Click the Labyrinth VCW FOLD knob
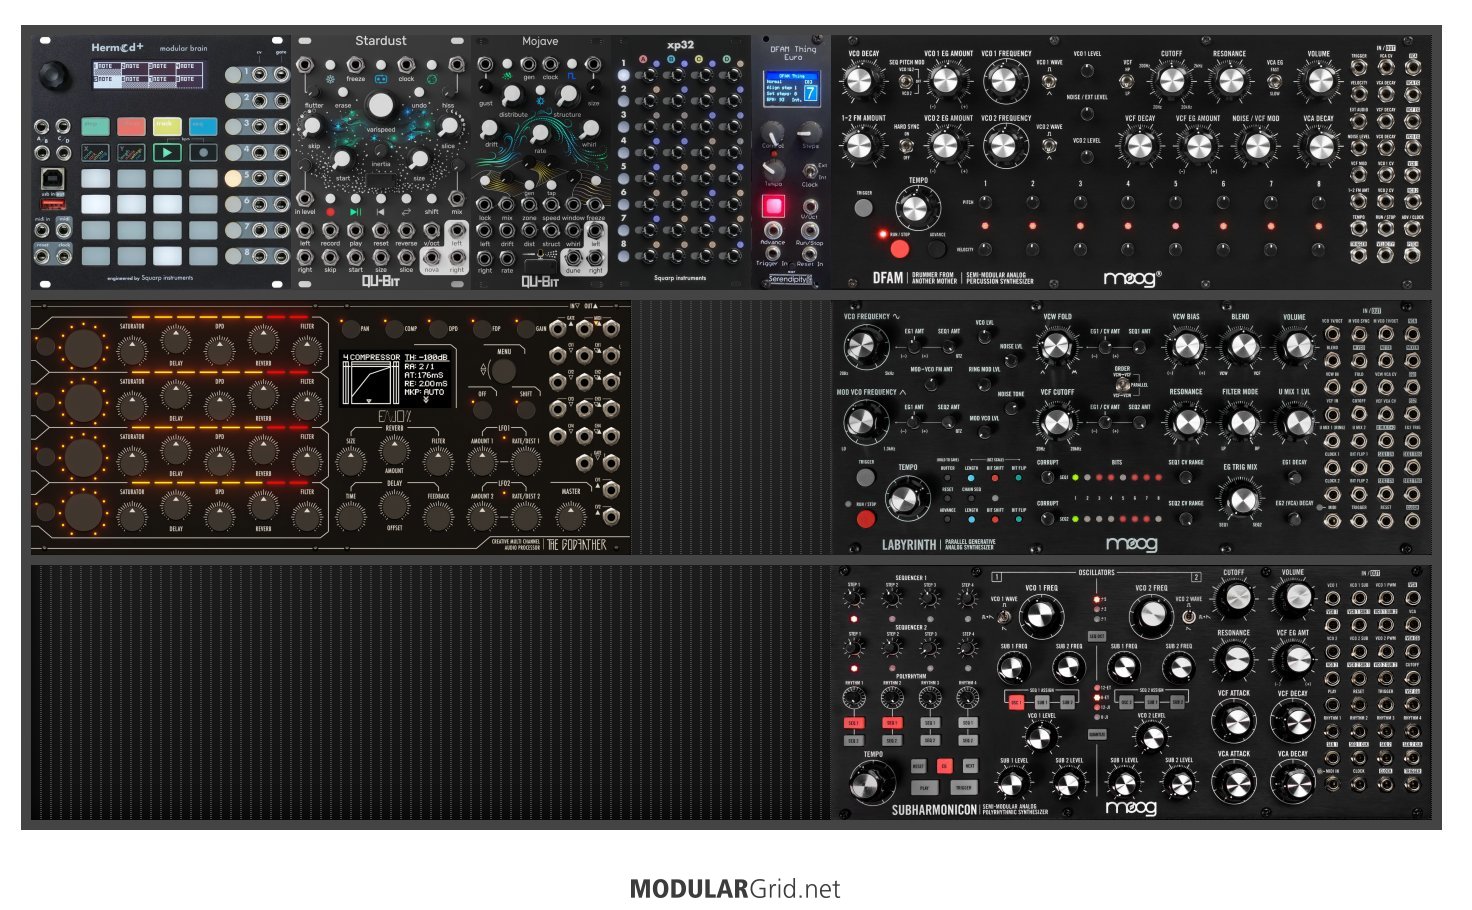 pos(1056,346)
